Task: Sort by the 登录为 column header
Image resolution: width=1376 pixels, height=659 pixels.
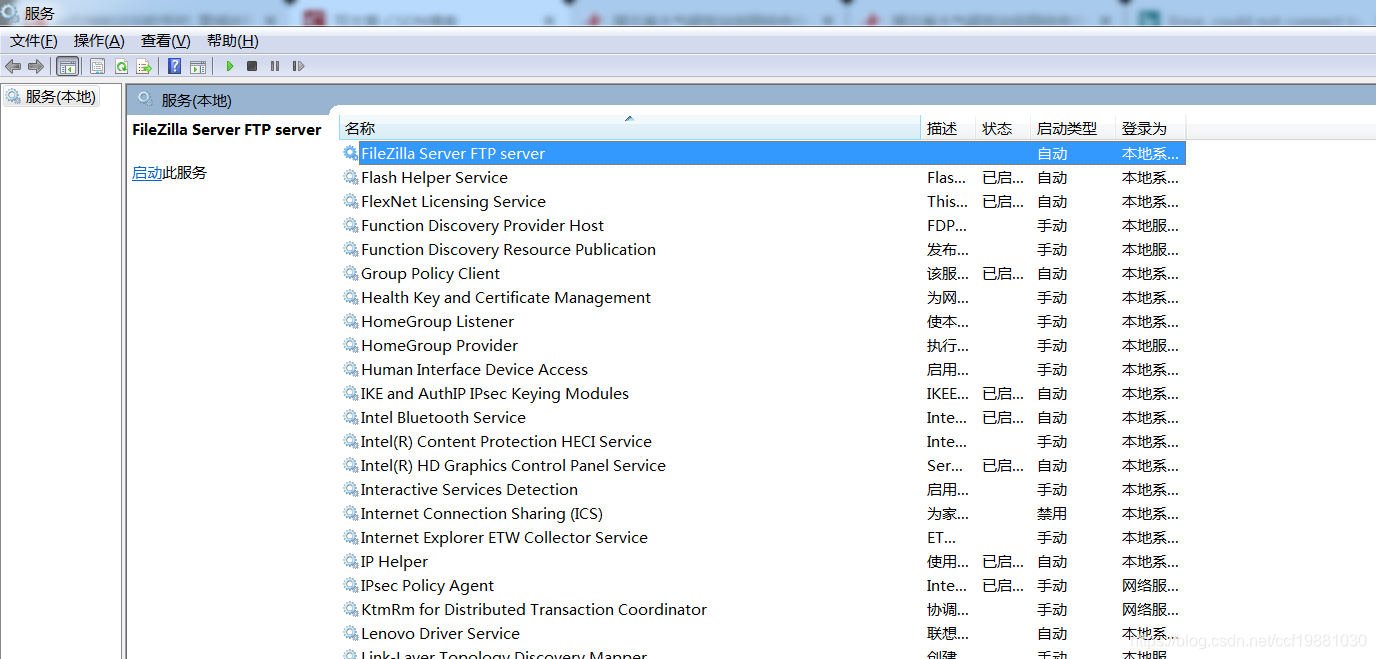Action: [x=1150, y=128]
